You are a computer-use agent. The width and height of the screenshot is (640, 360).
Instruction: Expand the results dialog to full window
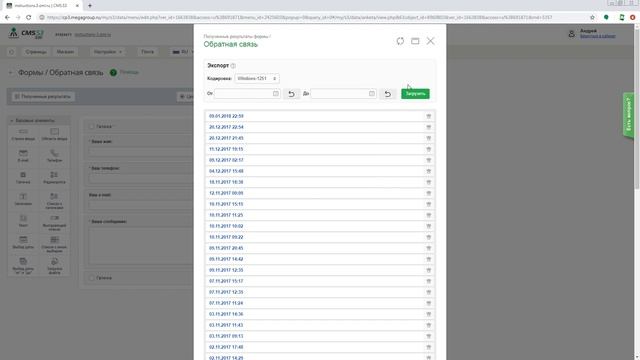coord(415,41)
